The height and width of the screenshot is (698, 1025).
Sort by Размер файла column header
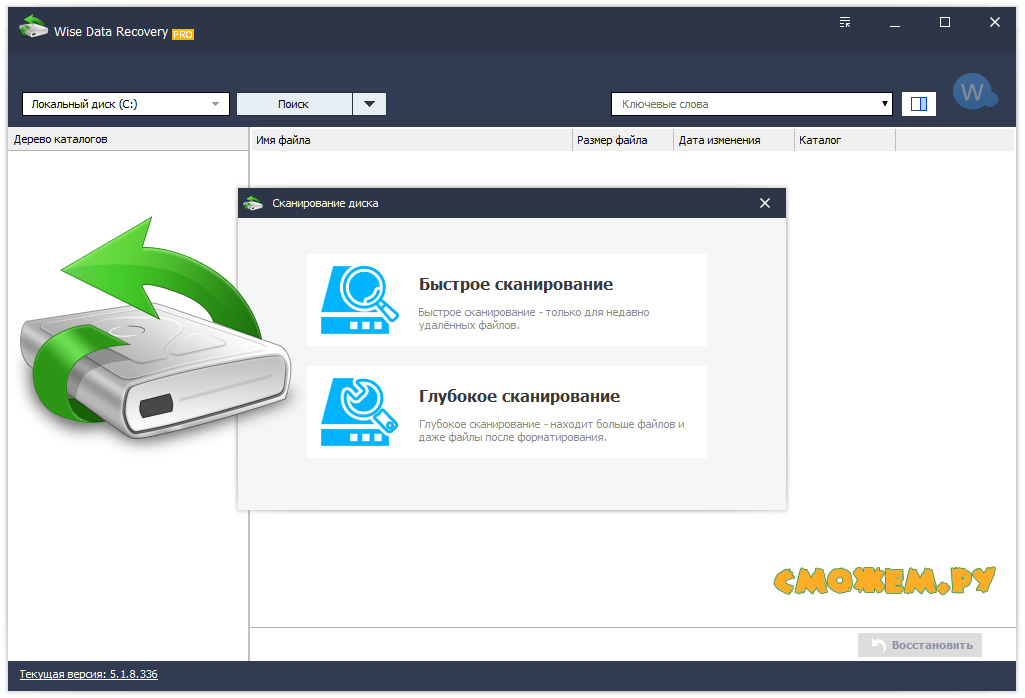(622, 140)
